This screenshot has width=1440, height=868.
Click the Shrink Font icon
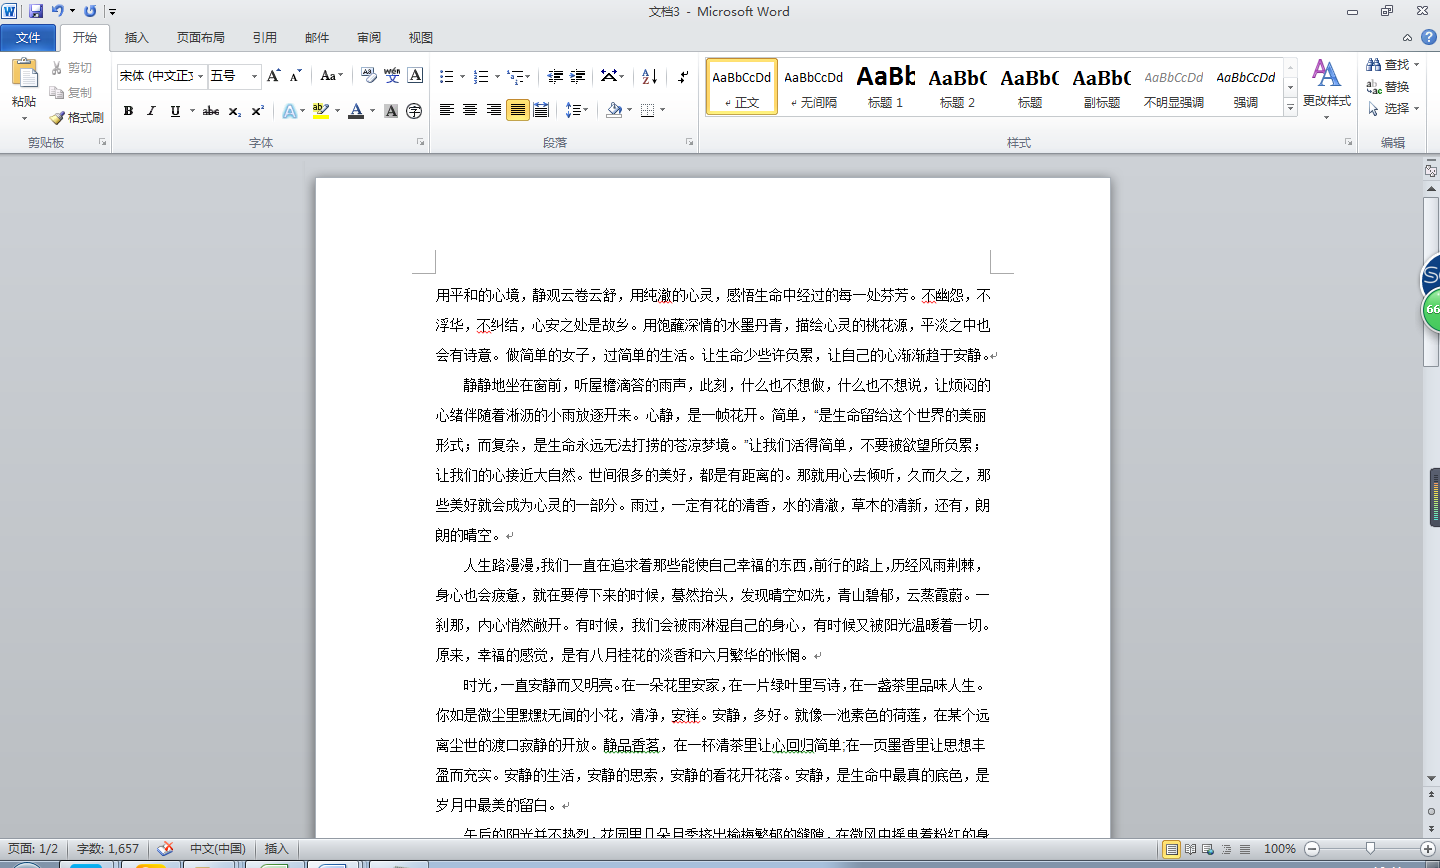pos(295,76)
